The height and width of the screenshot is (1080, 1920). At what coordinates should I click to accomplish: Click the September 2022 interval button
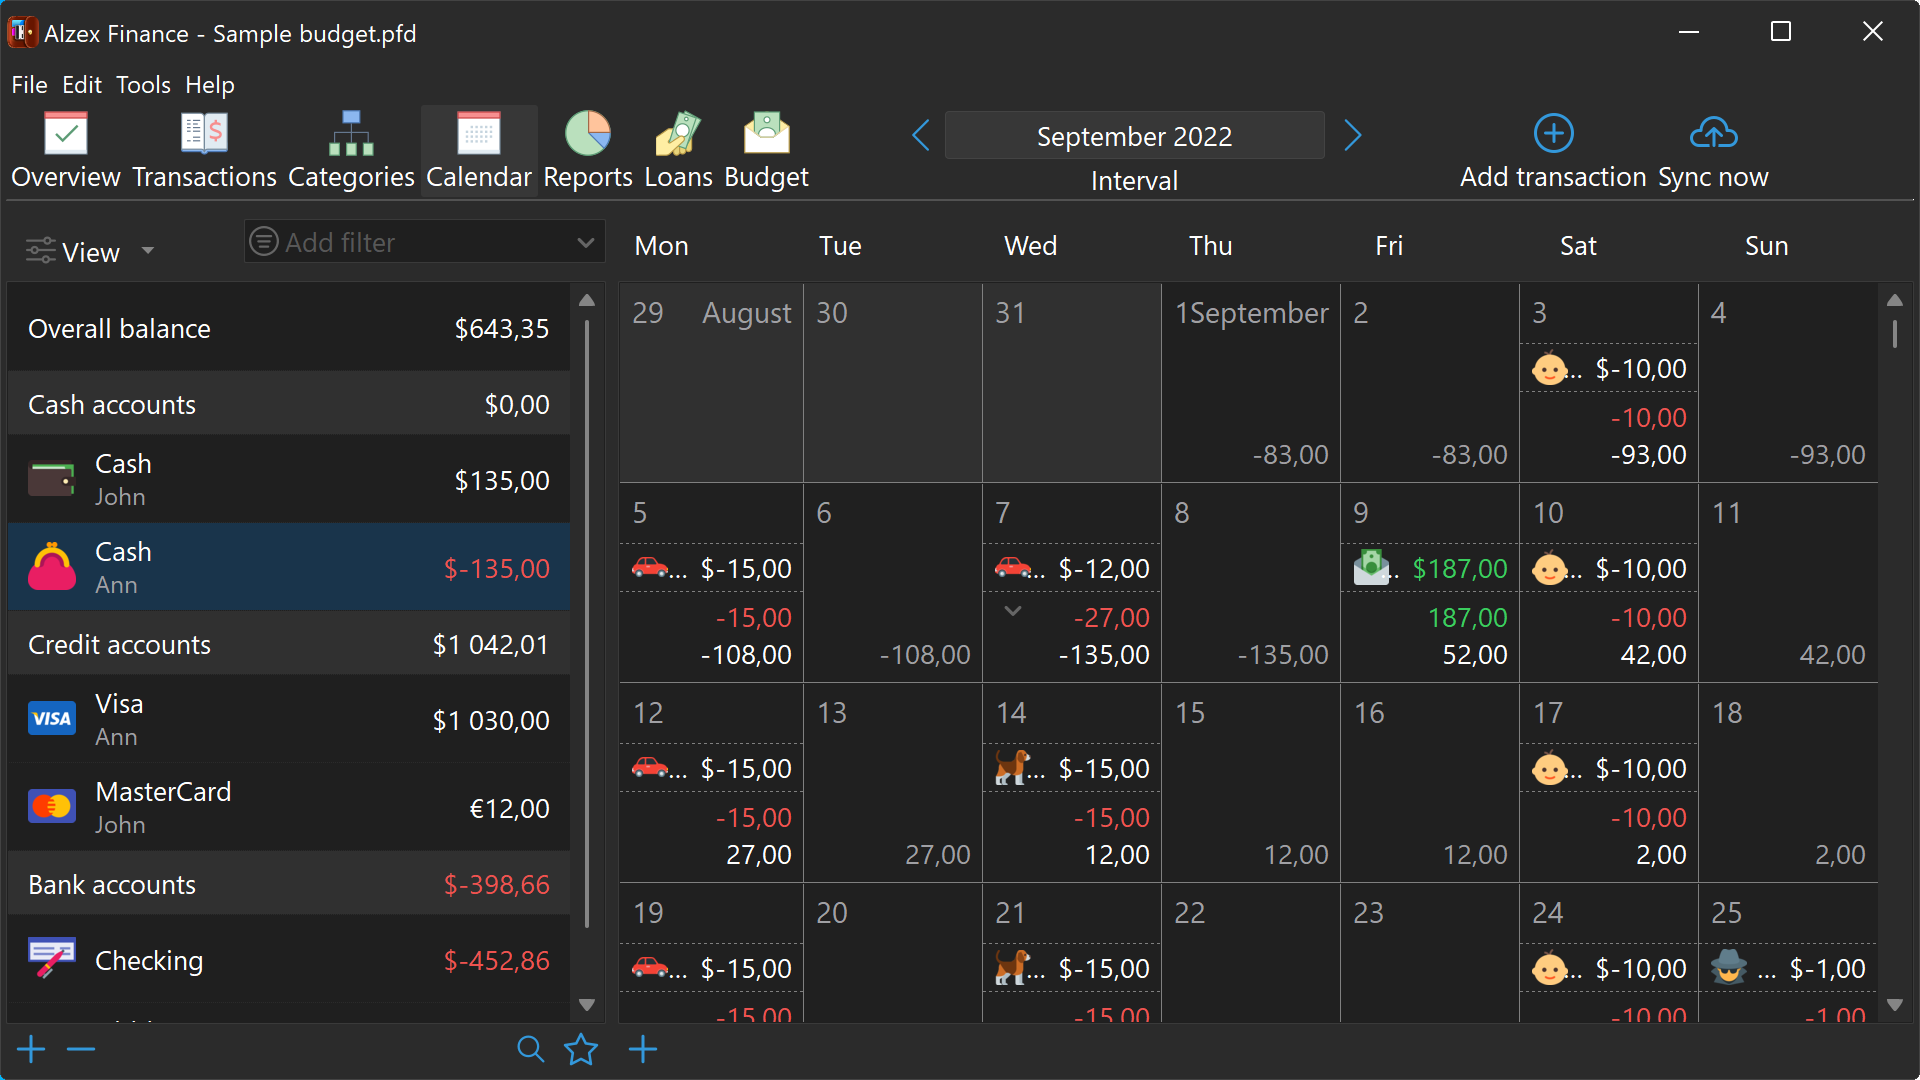click(x=1134, y=136)
